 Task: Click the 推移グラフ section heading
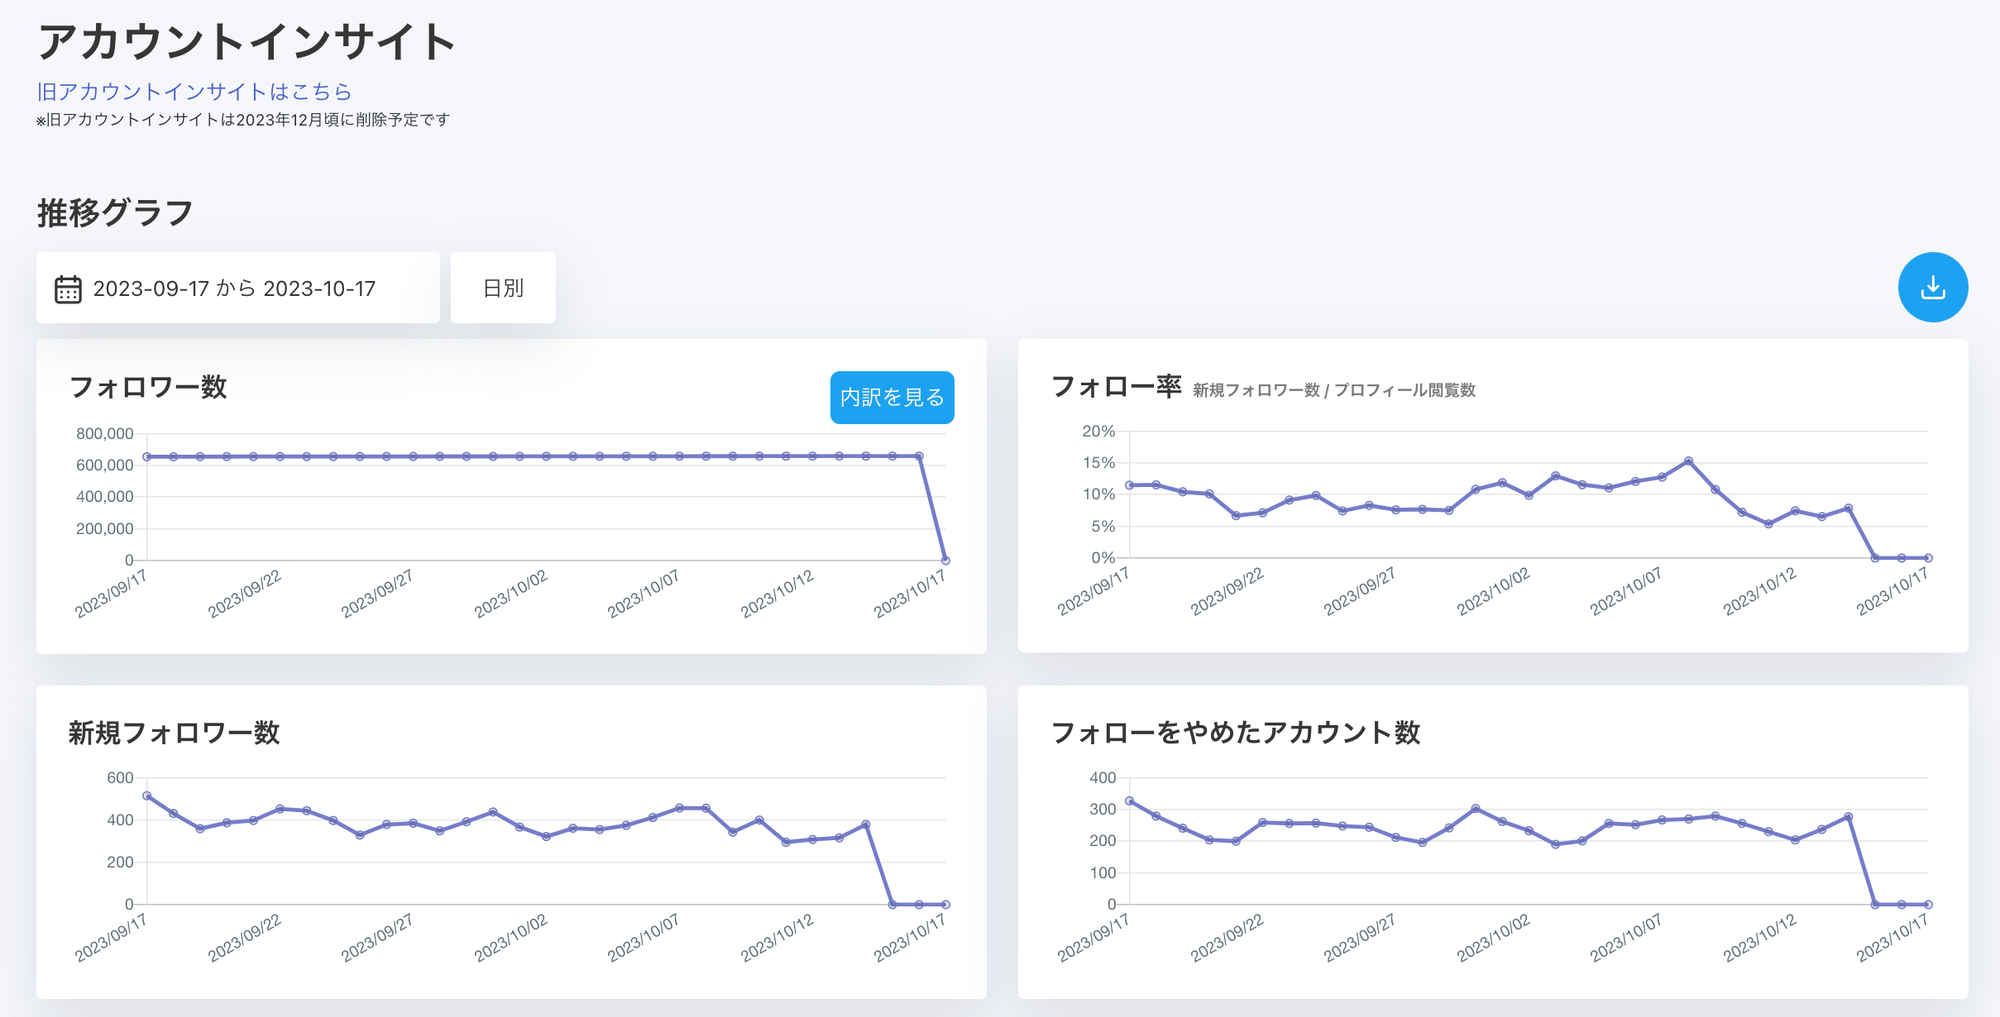115,213
